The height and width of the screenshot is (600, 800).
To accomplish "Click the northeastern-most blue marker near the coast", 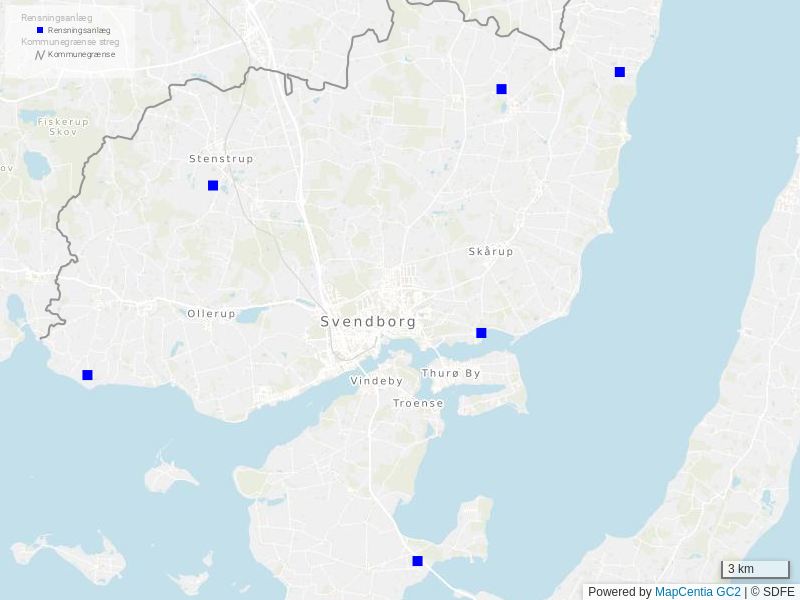I will pos(620,72).
